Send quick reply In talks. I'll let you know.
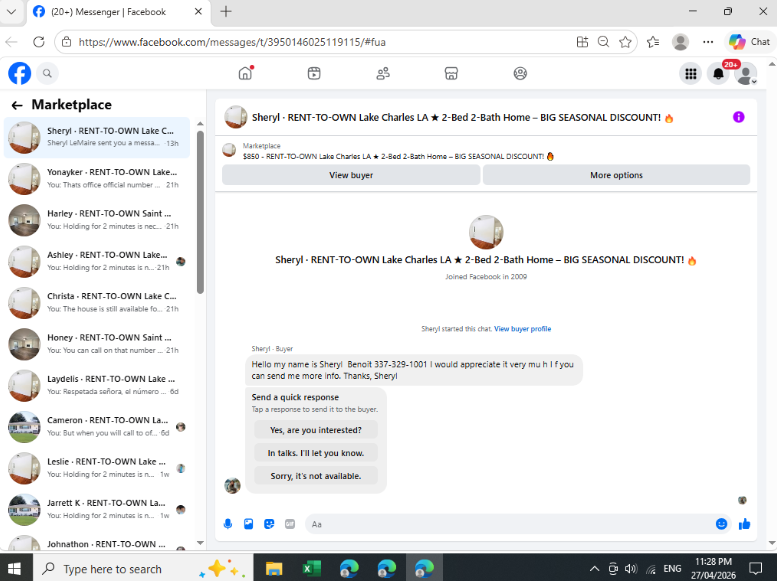The height and width of the screenshot is (581, 777). (x=316, y=453)
